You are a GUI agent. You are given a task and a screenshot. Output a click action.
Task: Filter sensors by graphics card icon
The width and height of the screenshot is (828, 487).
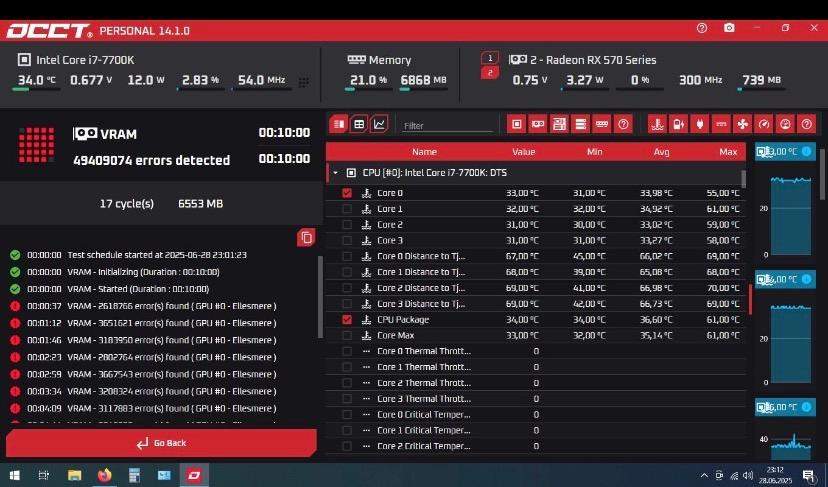(x=538, y=124)
